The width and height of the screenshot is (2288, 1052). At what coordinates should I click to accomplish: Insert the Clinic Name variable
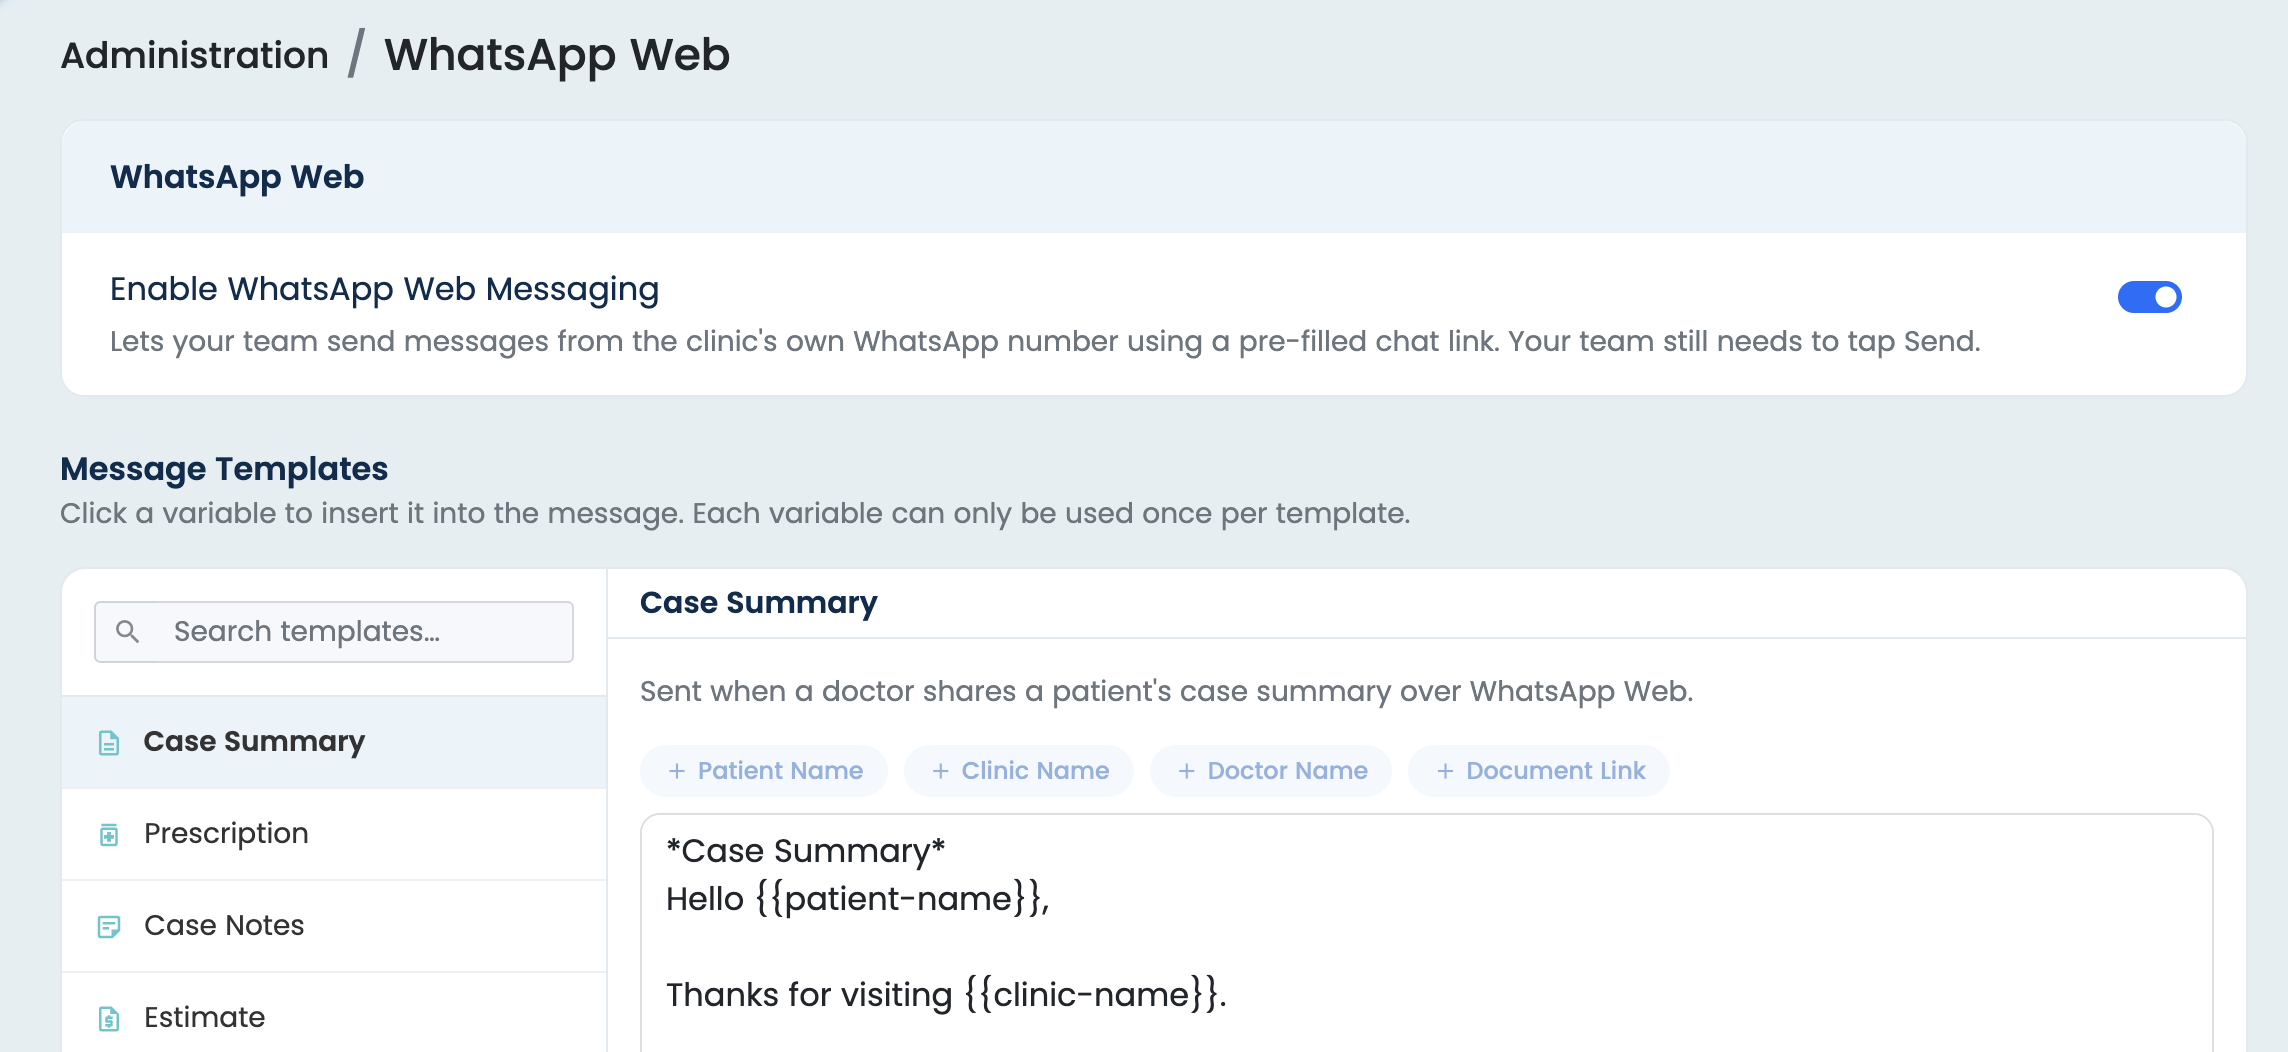[1019, 771]
